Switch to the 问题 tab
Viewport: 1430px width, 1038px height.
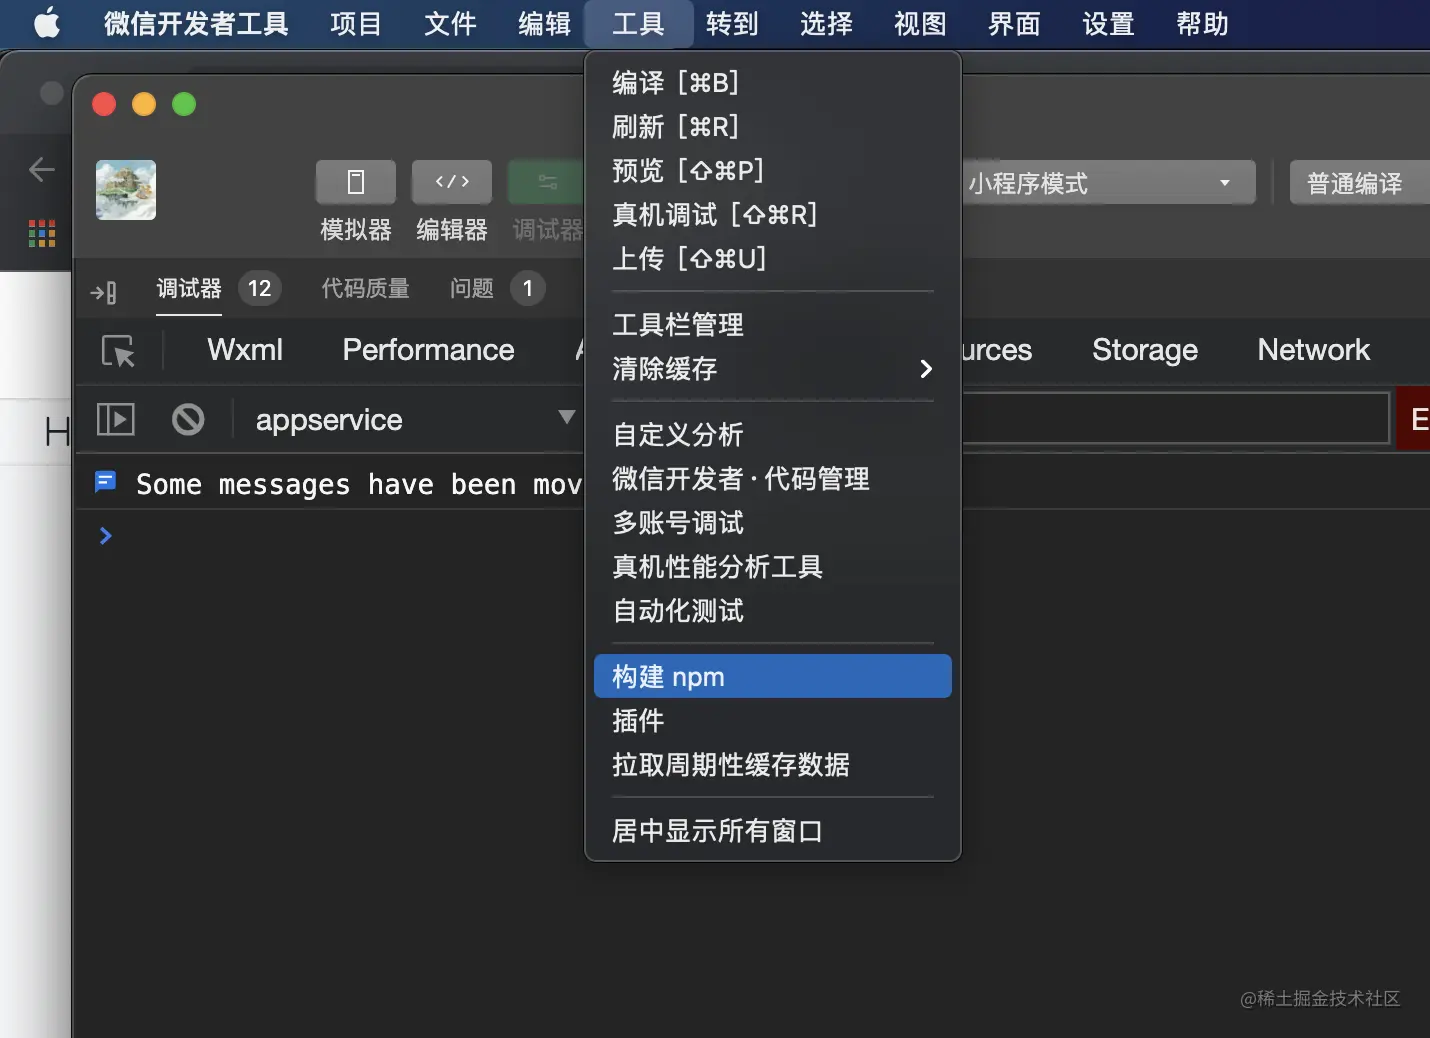click(471, 289)
